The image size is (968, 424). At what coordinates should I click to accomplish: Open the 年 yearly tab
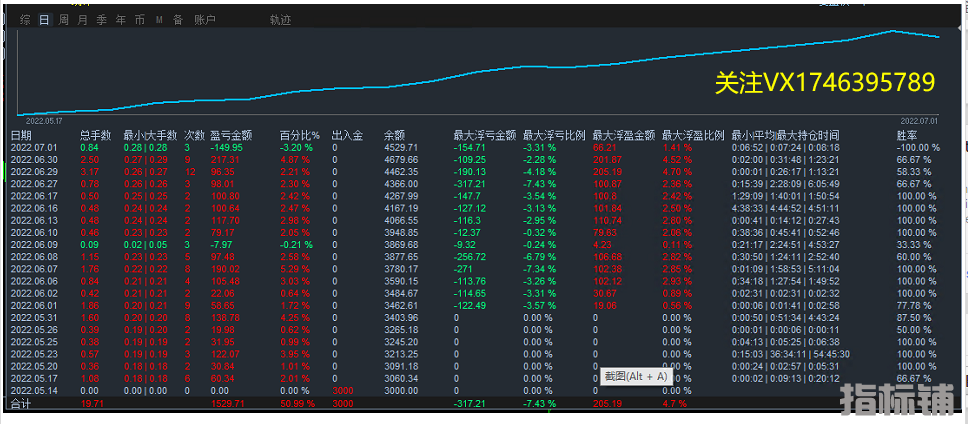tap(120, 19)
